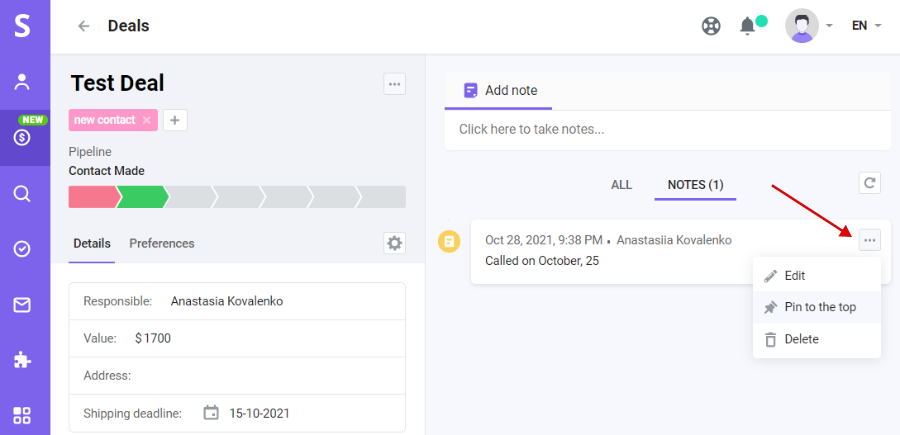Open the Search magnifier icon in sidebar
The width and height of the screenshot is (900, 435).
22,194
